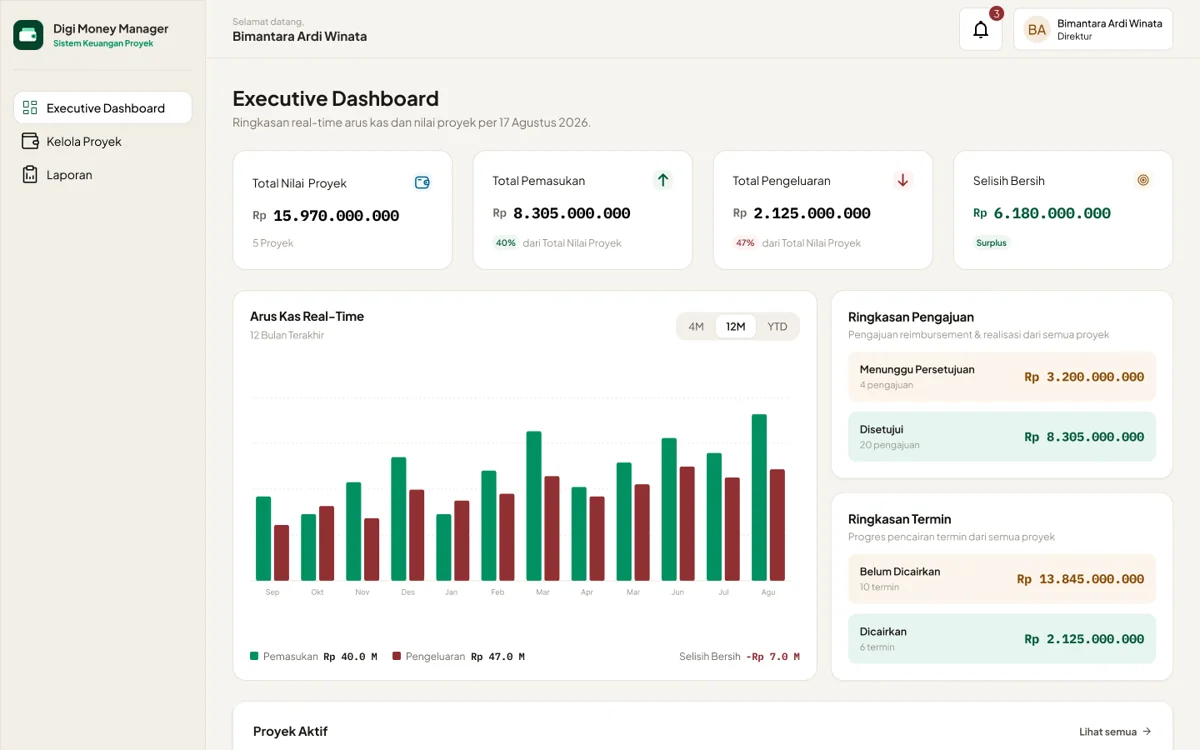Click the Disetujui summary row

pyautogui.click(x=1002, y=437)
